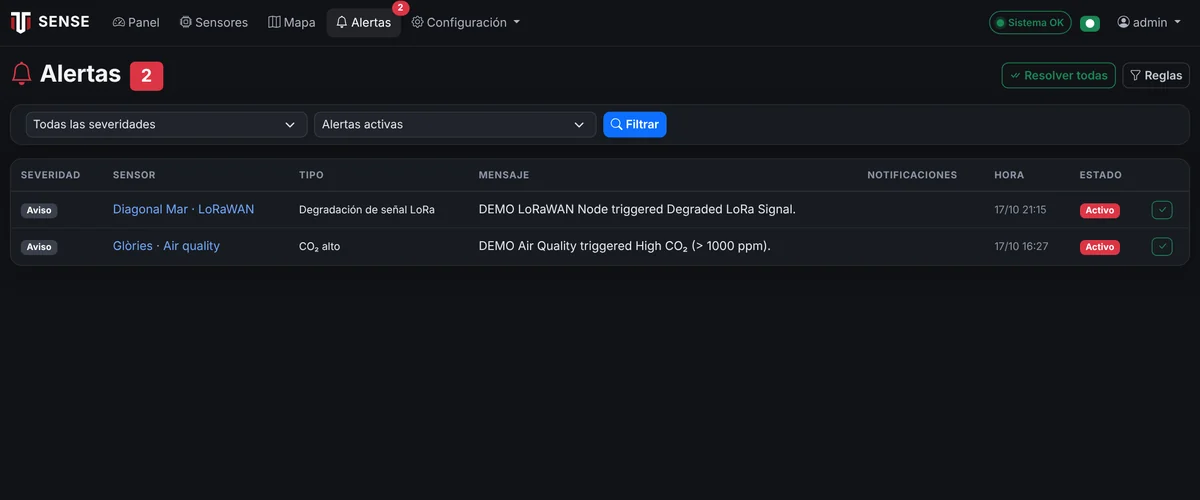Open the Diagonal Mar · LoRaWAN sensor link
This screenshot has height=500, width=1200.
coord(184,209)
